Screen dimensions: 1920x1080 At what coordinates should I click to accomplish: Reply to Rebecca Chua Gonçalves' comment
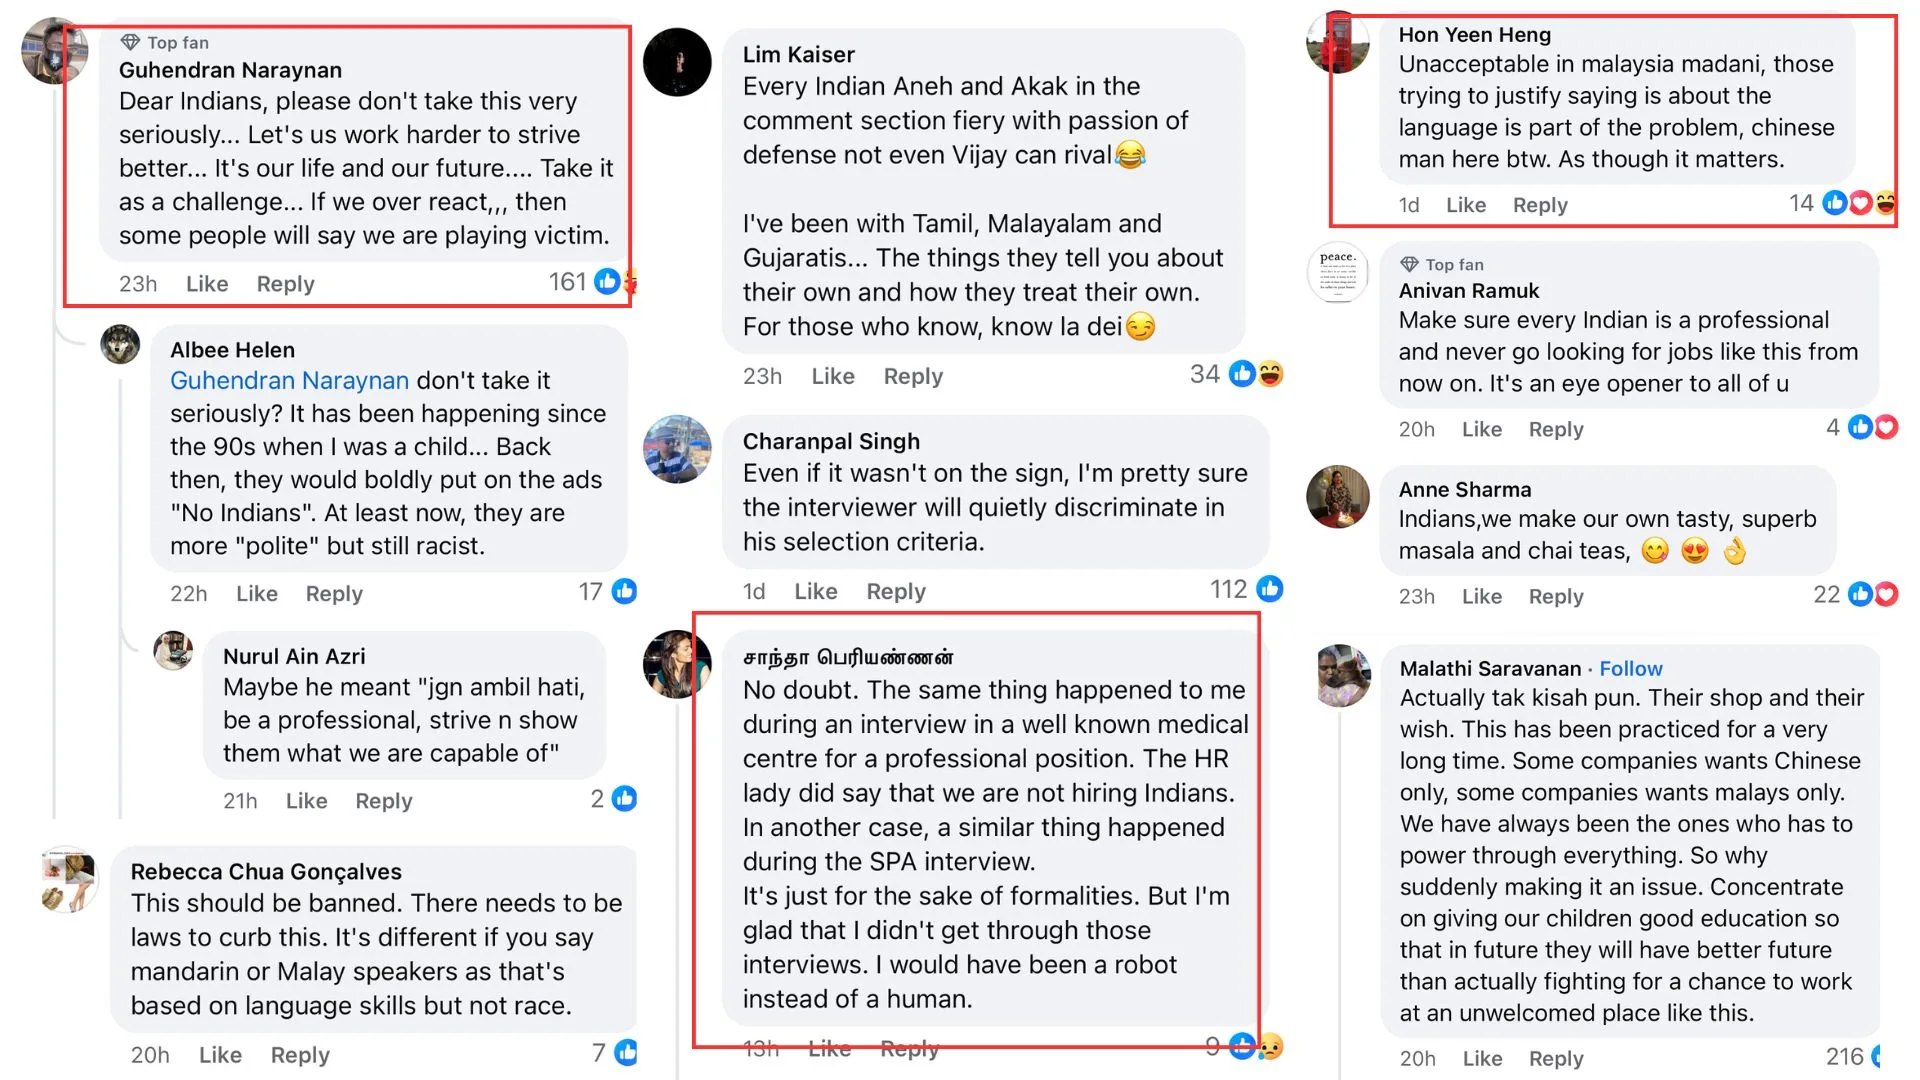tap(300, 1055)
